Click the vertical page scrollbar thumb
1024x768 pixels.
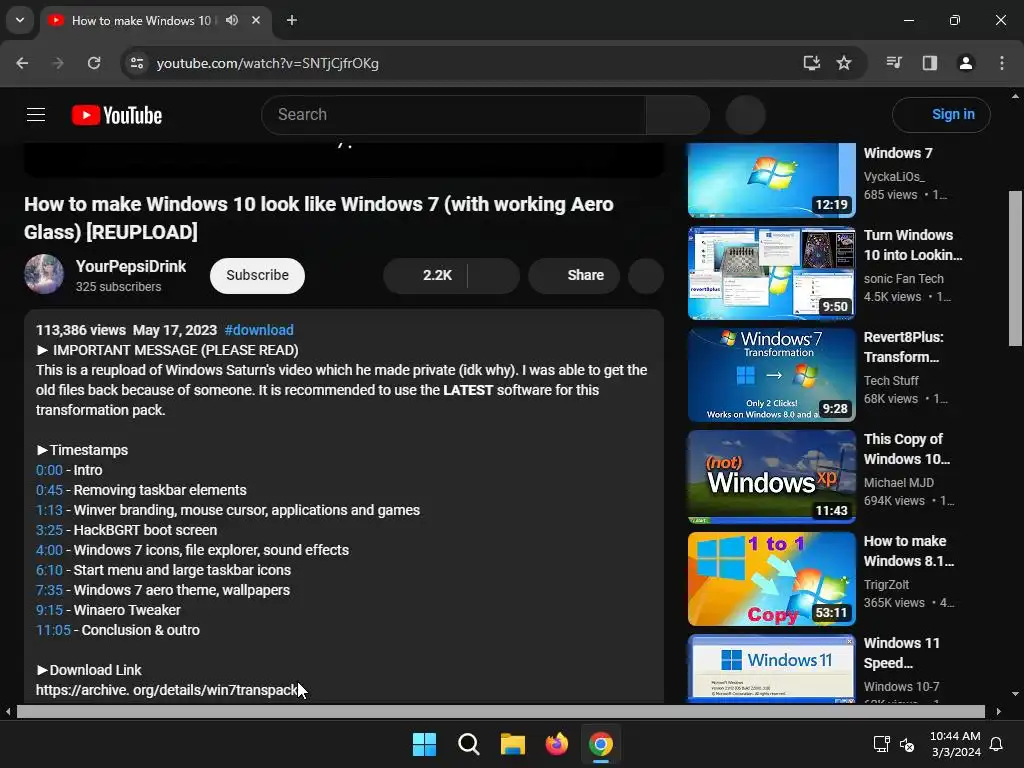point(1015,268)
